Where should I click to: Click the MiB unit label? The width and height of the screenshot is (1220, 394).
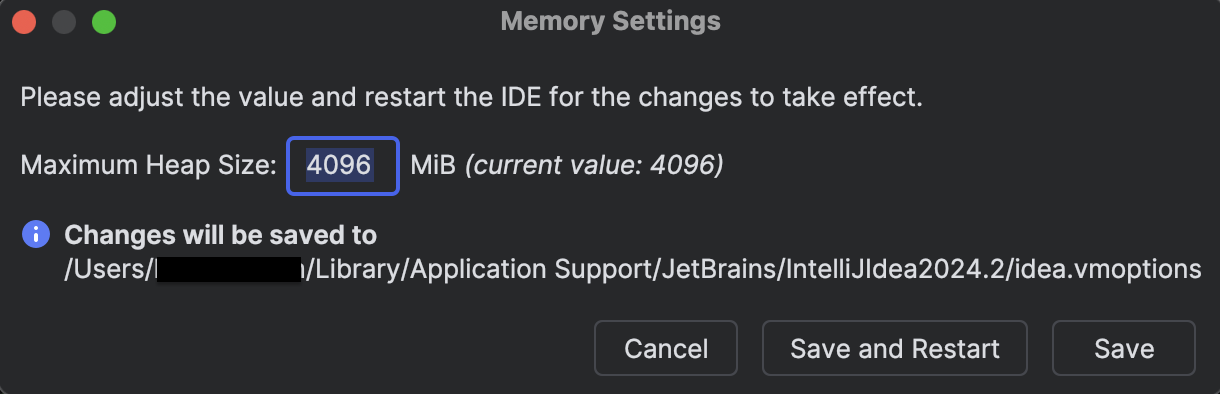[x=434, y=165]
